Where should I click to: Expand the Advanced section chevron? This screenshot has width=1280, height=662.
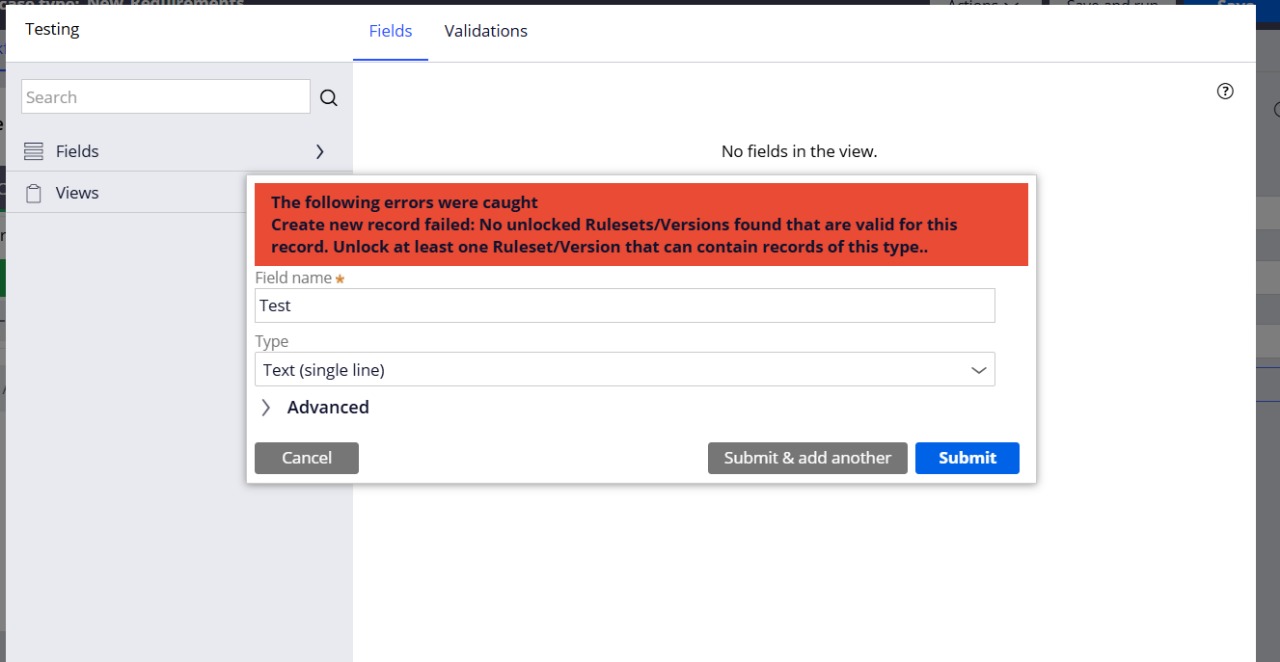click(x=266, y=408)
